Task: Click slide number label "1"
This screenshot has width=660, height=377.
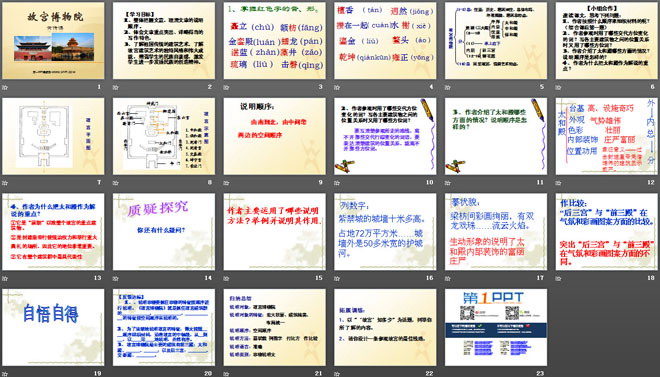Action: coord(99,87)
